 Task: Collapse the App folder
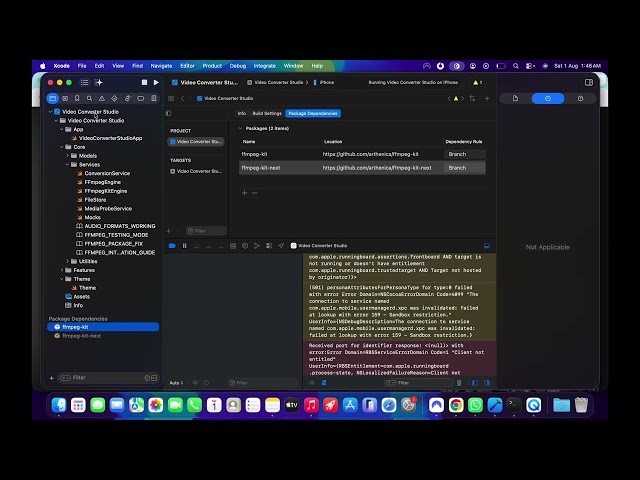pyautogui.click(x=62, y=129)
